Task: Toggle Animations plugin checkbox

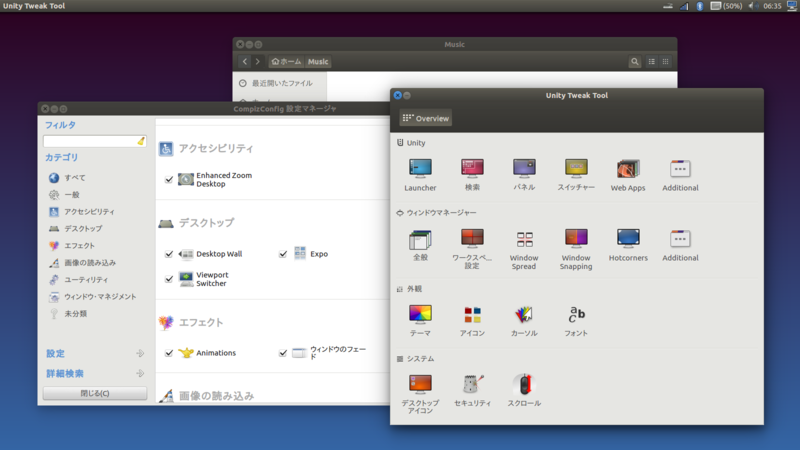Action: (x=169, y=353)
